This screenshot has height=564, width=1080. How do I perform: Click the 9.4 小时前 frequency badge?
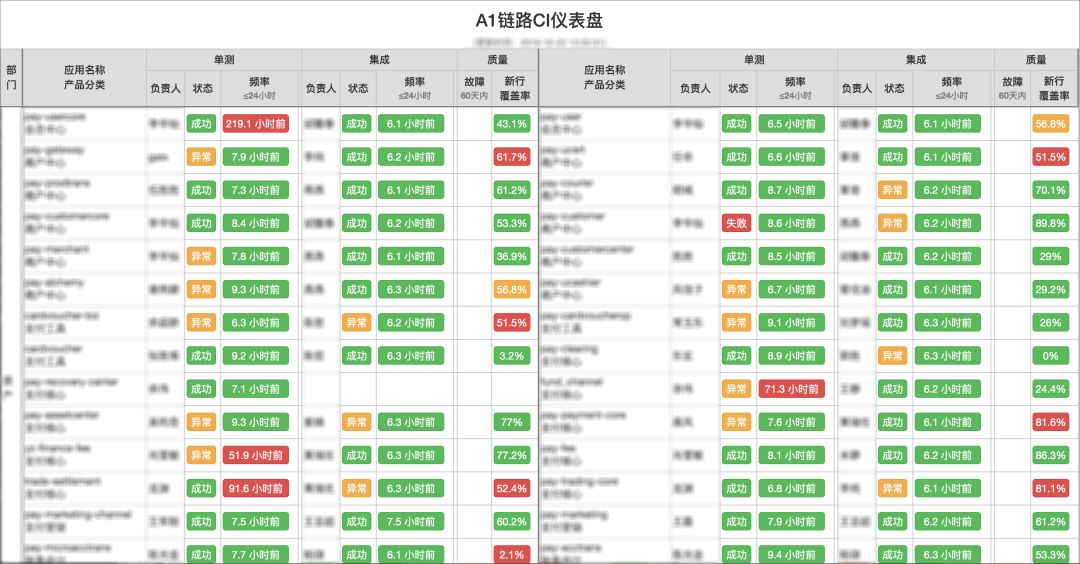point(791,554)
